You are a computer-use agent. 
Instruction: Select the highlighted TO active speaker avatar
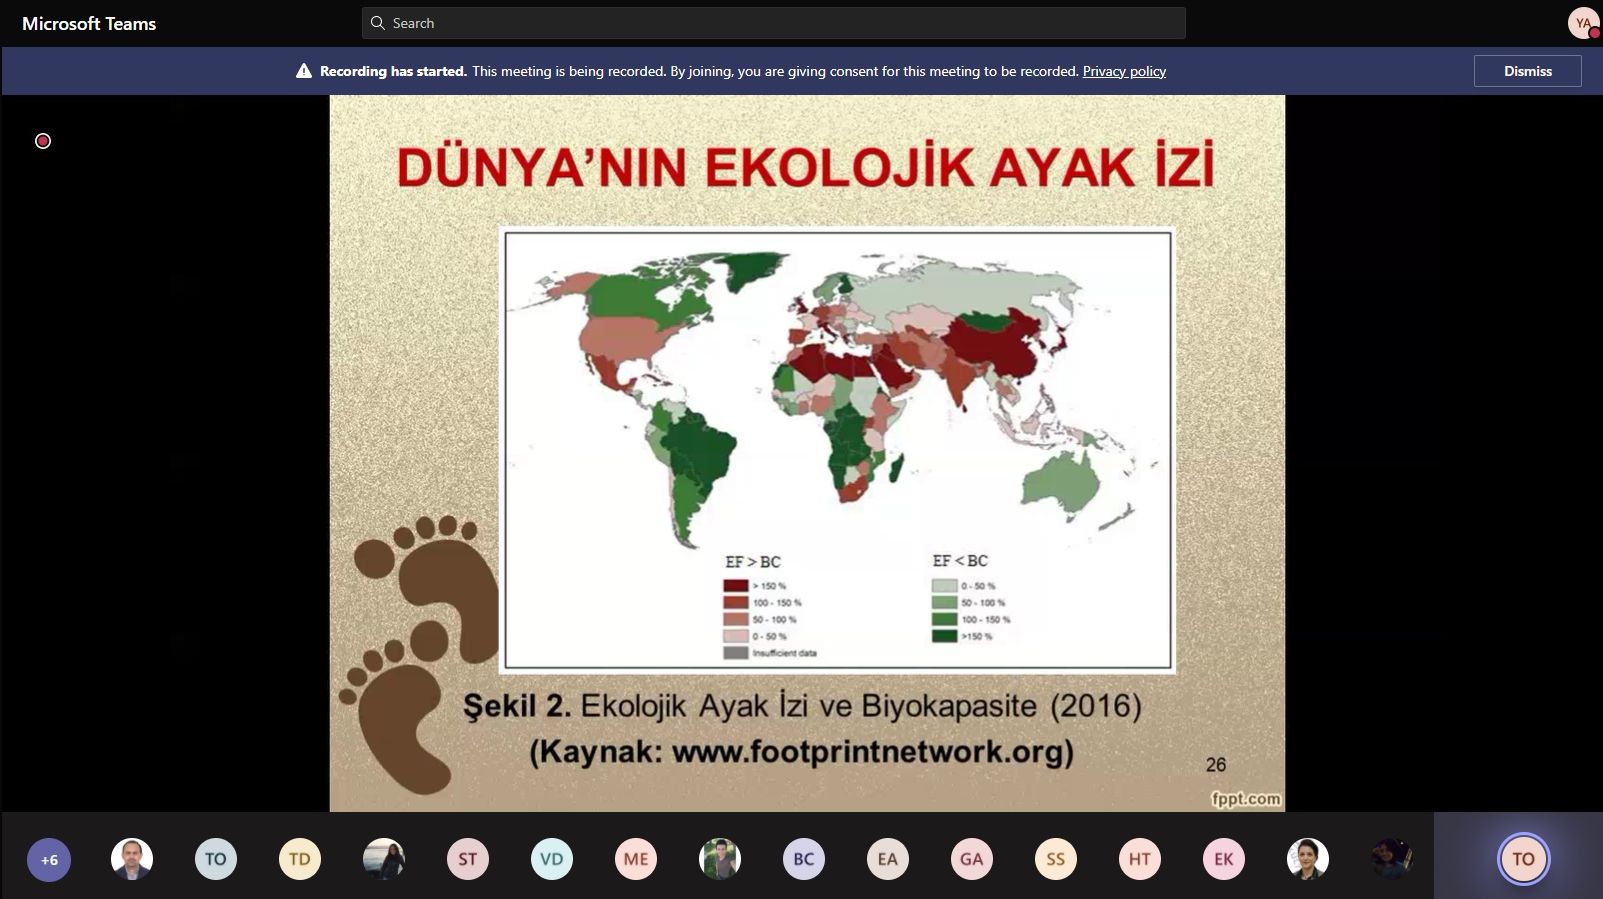[x=1523, y=859]
